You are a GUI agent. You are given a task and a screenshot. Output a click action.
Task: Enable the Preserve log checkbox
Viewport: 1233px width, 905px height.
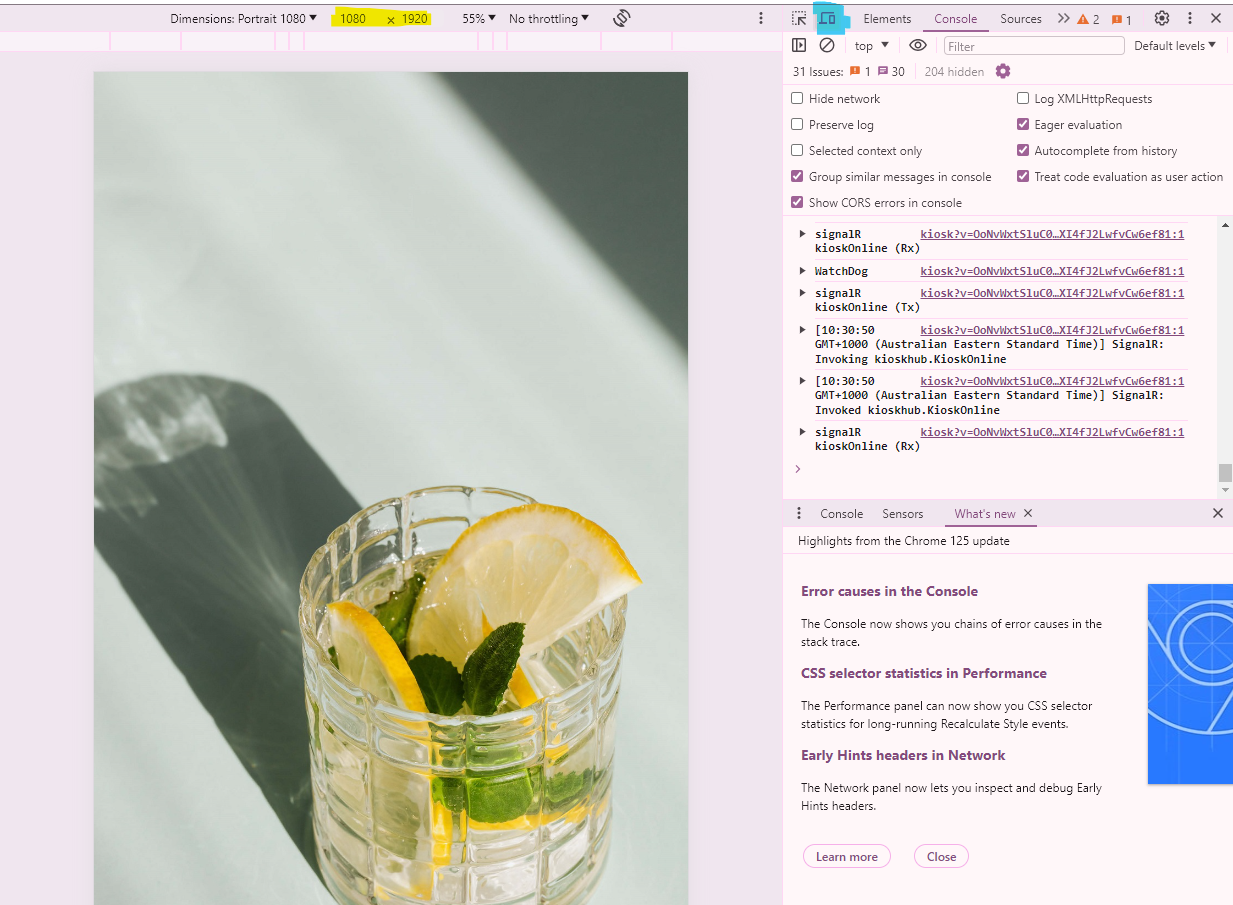(x=797, y=124)
